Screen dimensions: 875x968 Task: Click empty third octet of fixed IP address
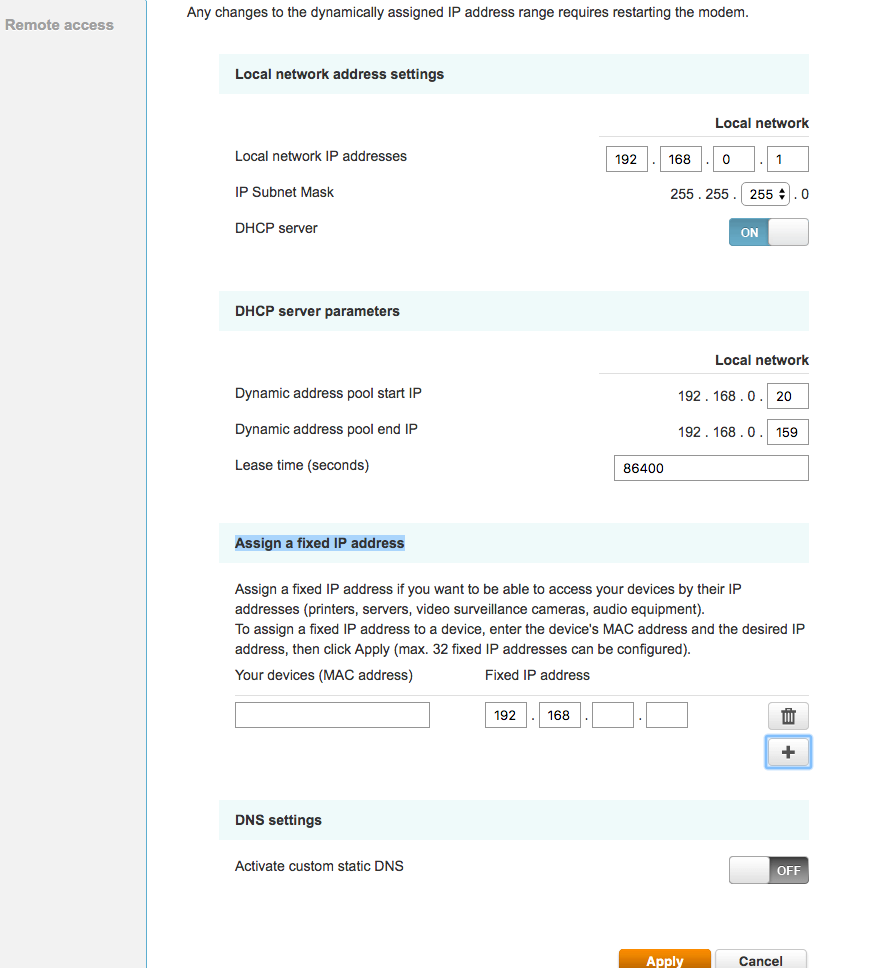pos(613,715)
